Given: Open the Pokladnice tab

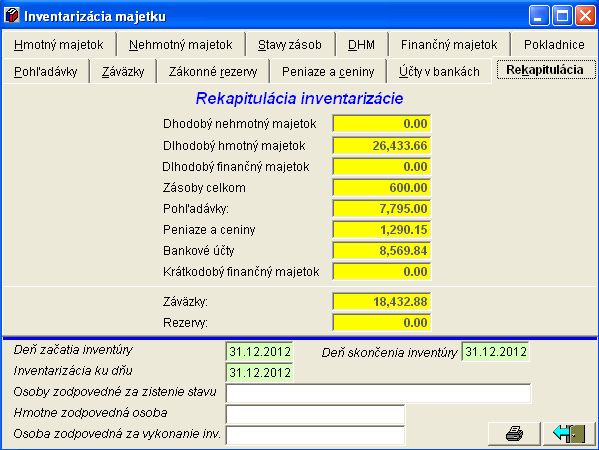Looking at the screenshot, I should [554, 45].
